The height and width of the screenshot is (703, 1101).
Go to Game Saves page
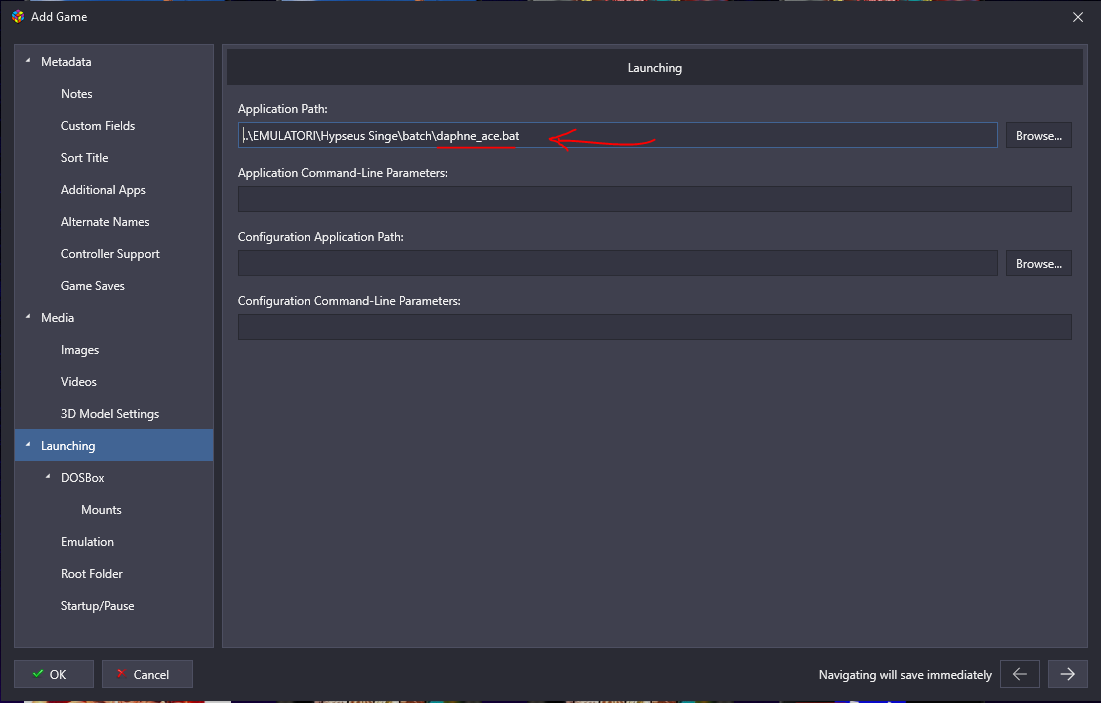pos(93,286)
